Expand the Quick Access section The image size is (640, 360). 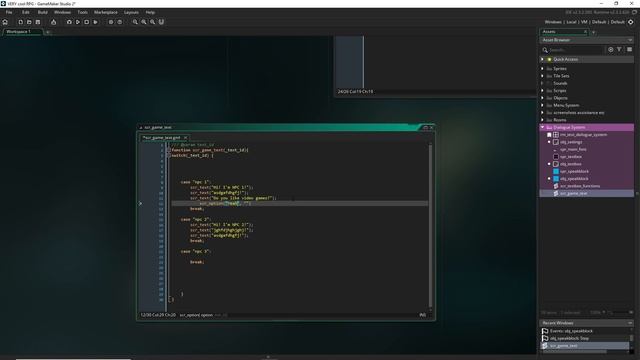[542, 60]
